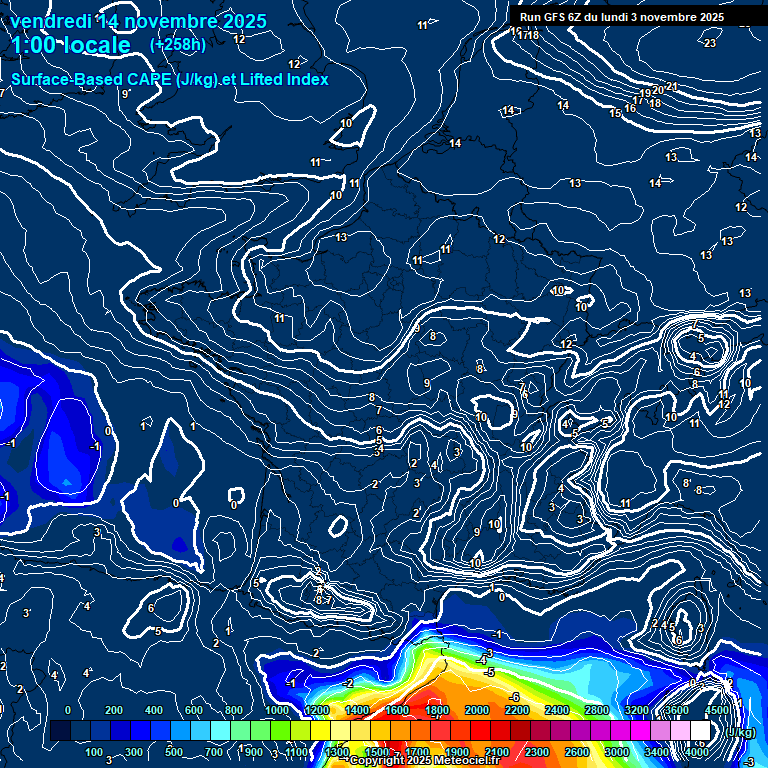Click the 'Run GFS 6Z du lundi 3 novembre 2025' banner
The image size is (768, 768).
coord(622,17)
